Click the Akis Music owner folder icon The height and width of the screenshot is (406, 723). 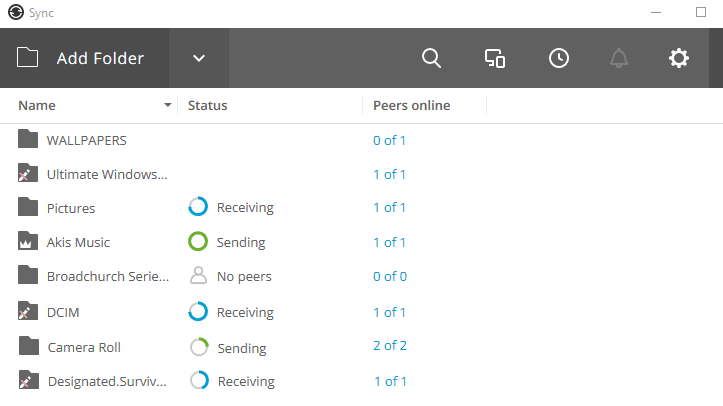28,241
